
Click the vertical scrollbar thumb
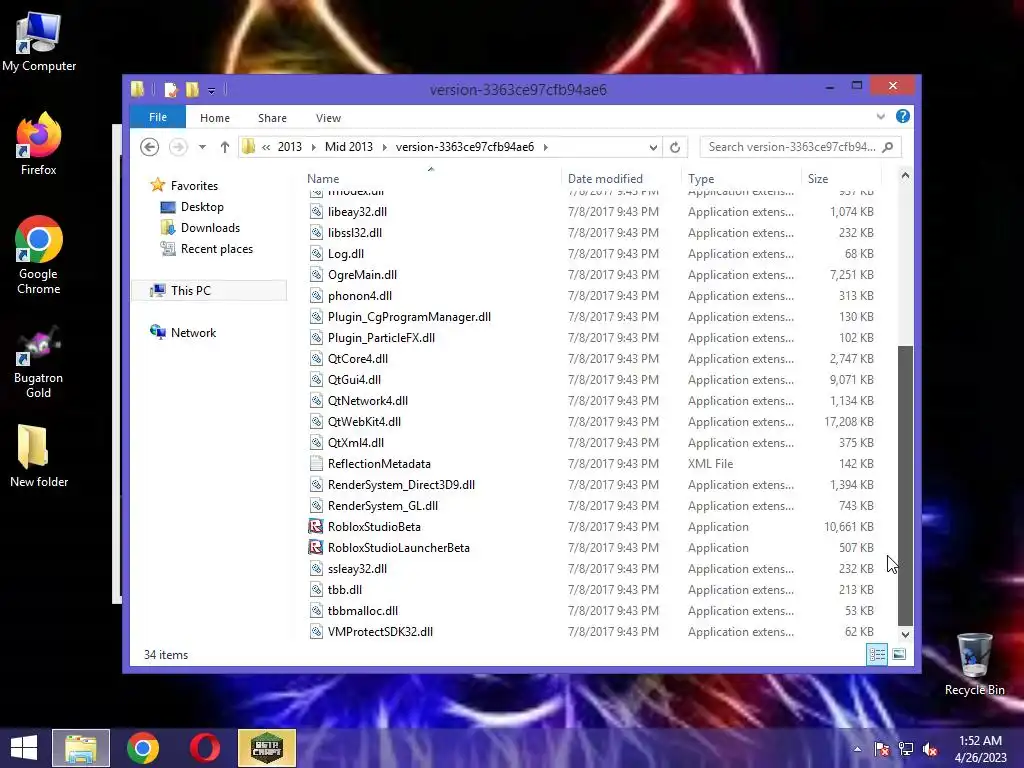click(x=905, y=486)
